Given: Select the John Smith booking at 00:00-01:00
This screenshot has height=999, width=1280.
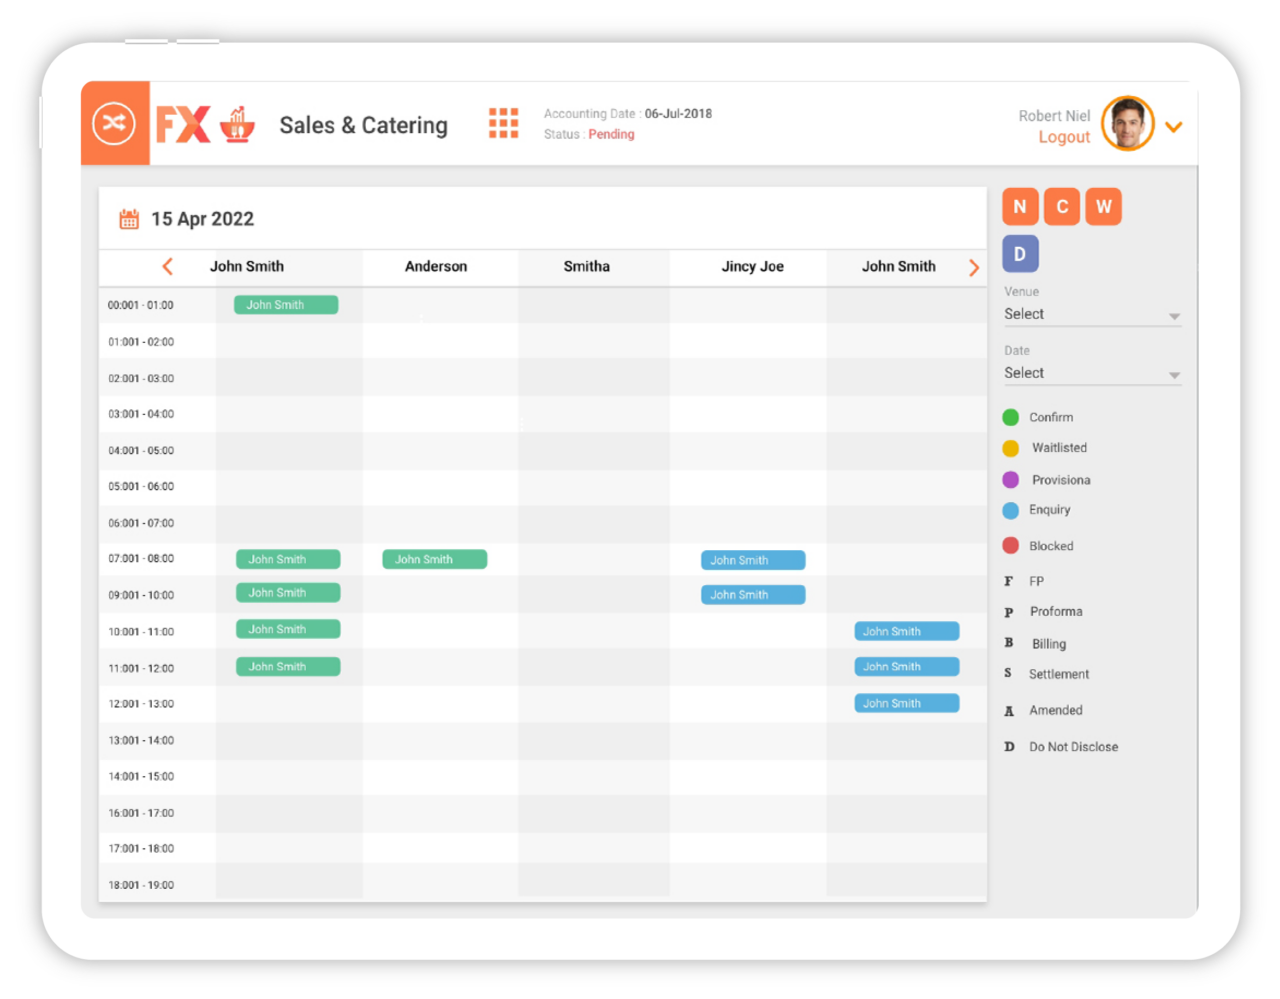Looking at the screenshot, I should click(x=285, y=304).
